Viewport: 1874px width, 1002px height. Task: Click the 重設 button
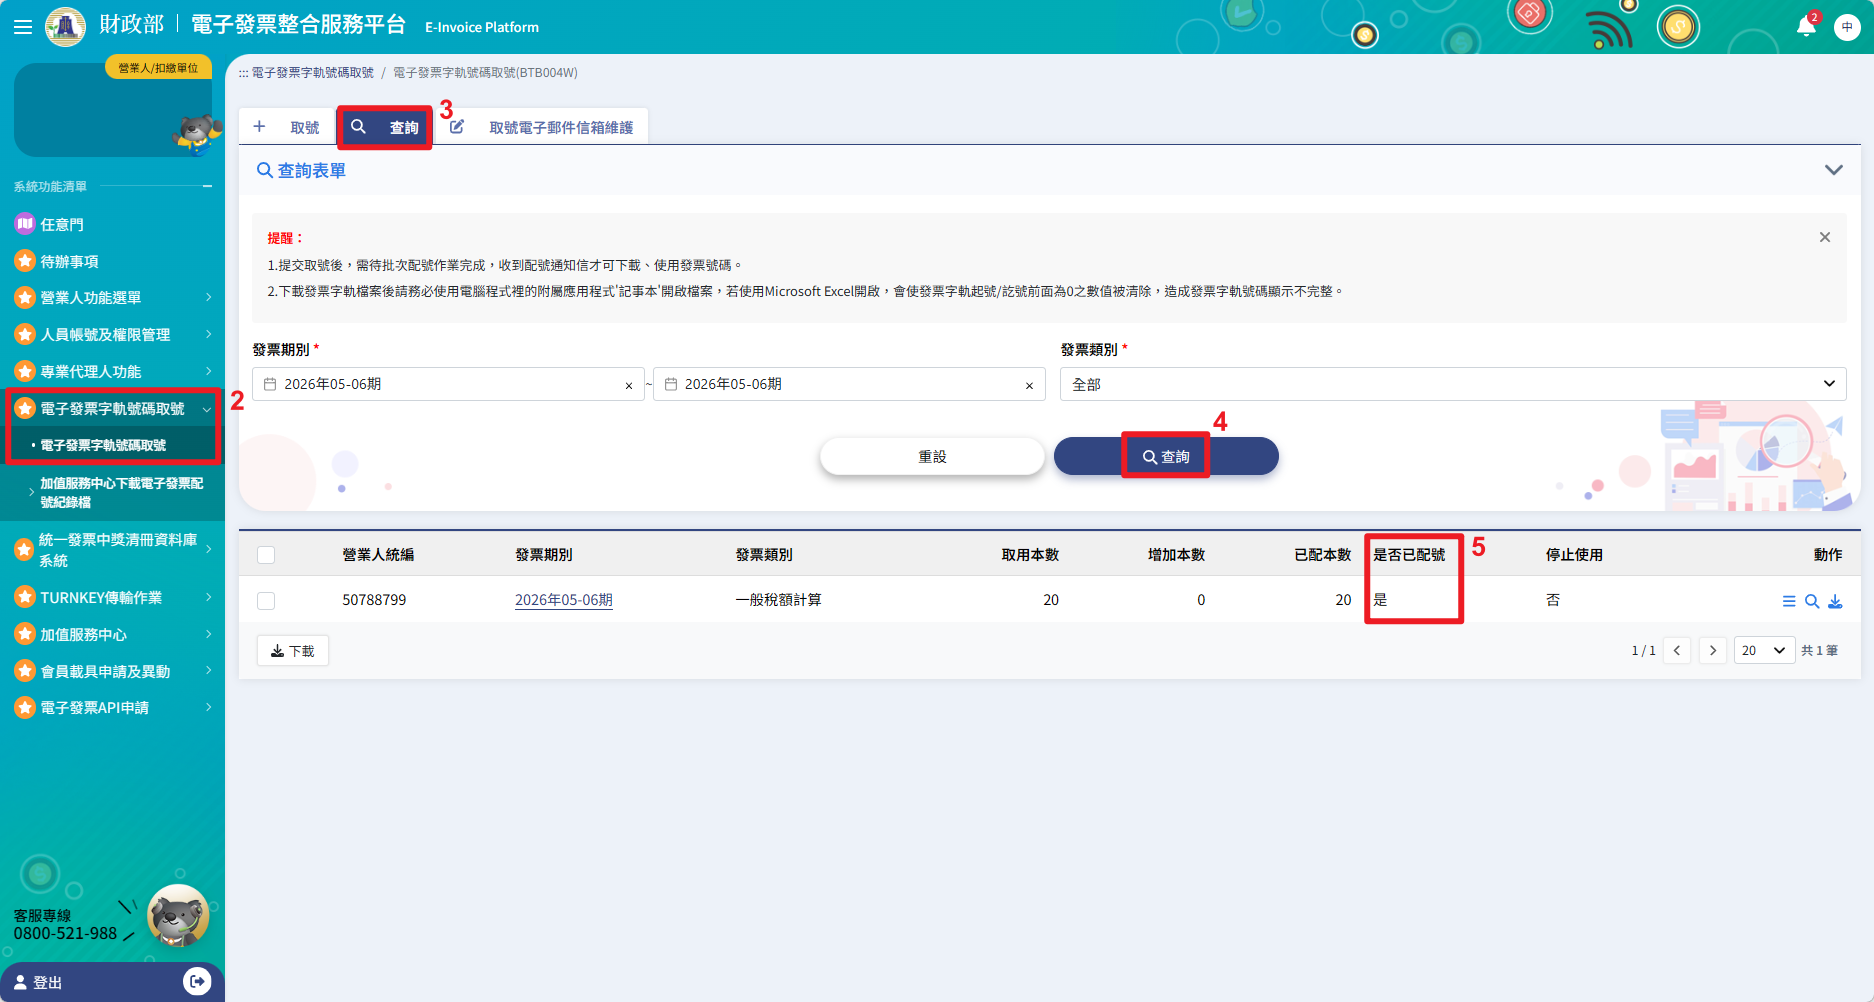click(x=932, y=456)
